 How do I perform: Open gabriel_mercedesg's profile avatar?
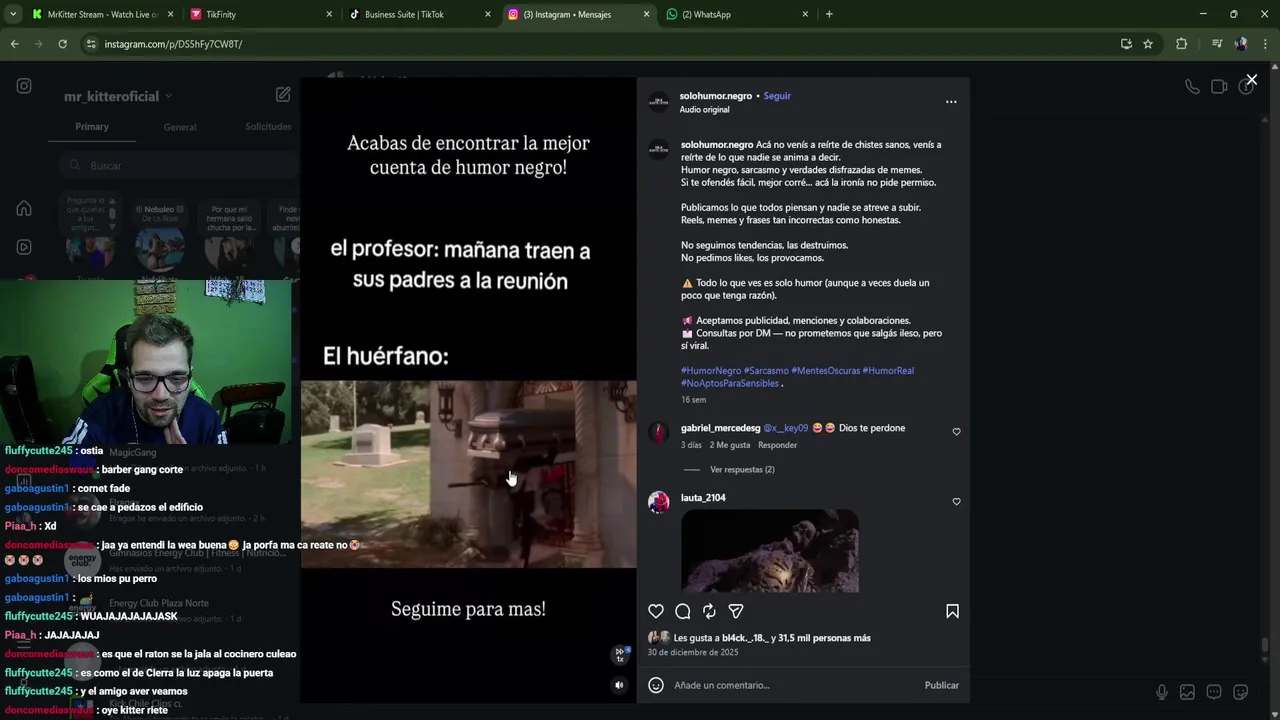click(x=658, y=432)
